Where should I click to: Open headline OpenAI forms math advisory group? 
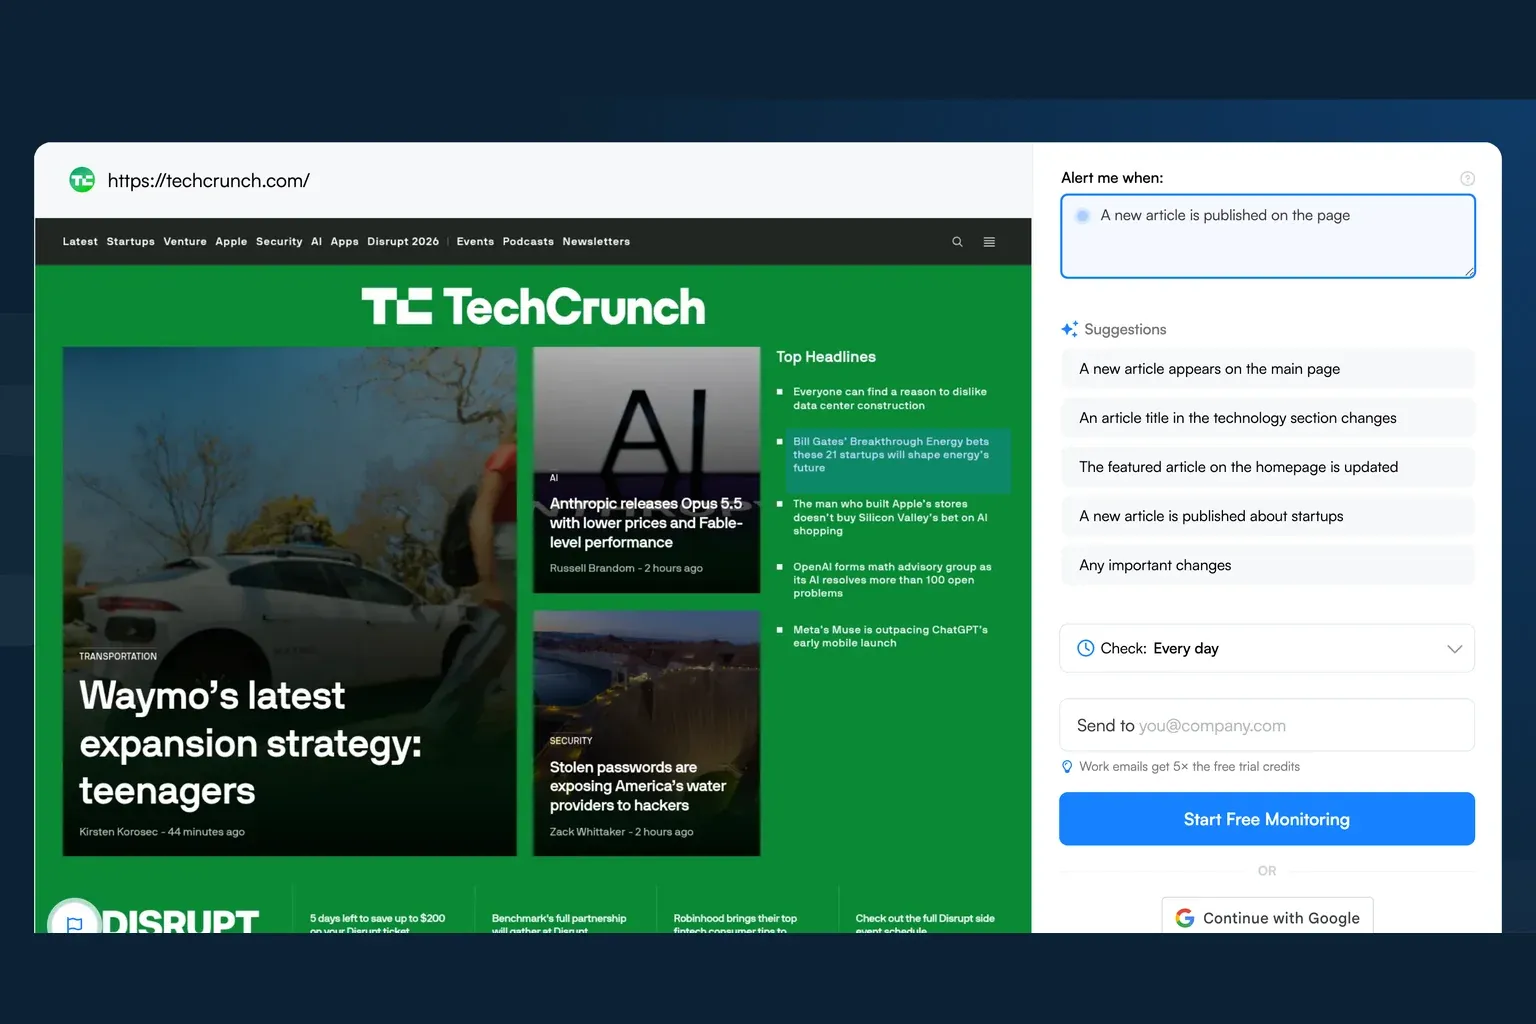[x=892, y=580]
